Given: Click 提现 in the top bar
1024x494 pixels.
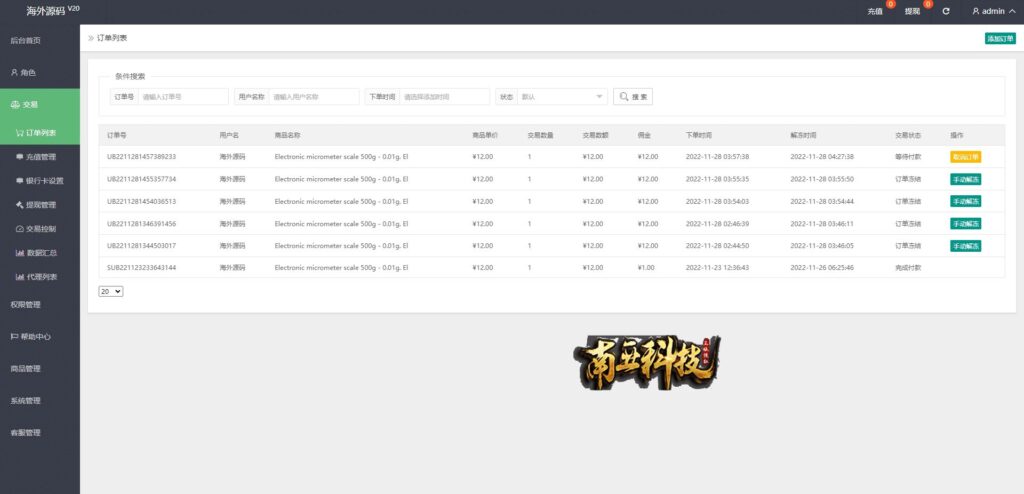Looking at the screenshot, I should coord(912,12).
